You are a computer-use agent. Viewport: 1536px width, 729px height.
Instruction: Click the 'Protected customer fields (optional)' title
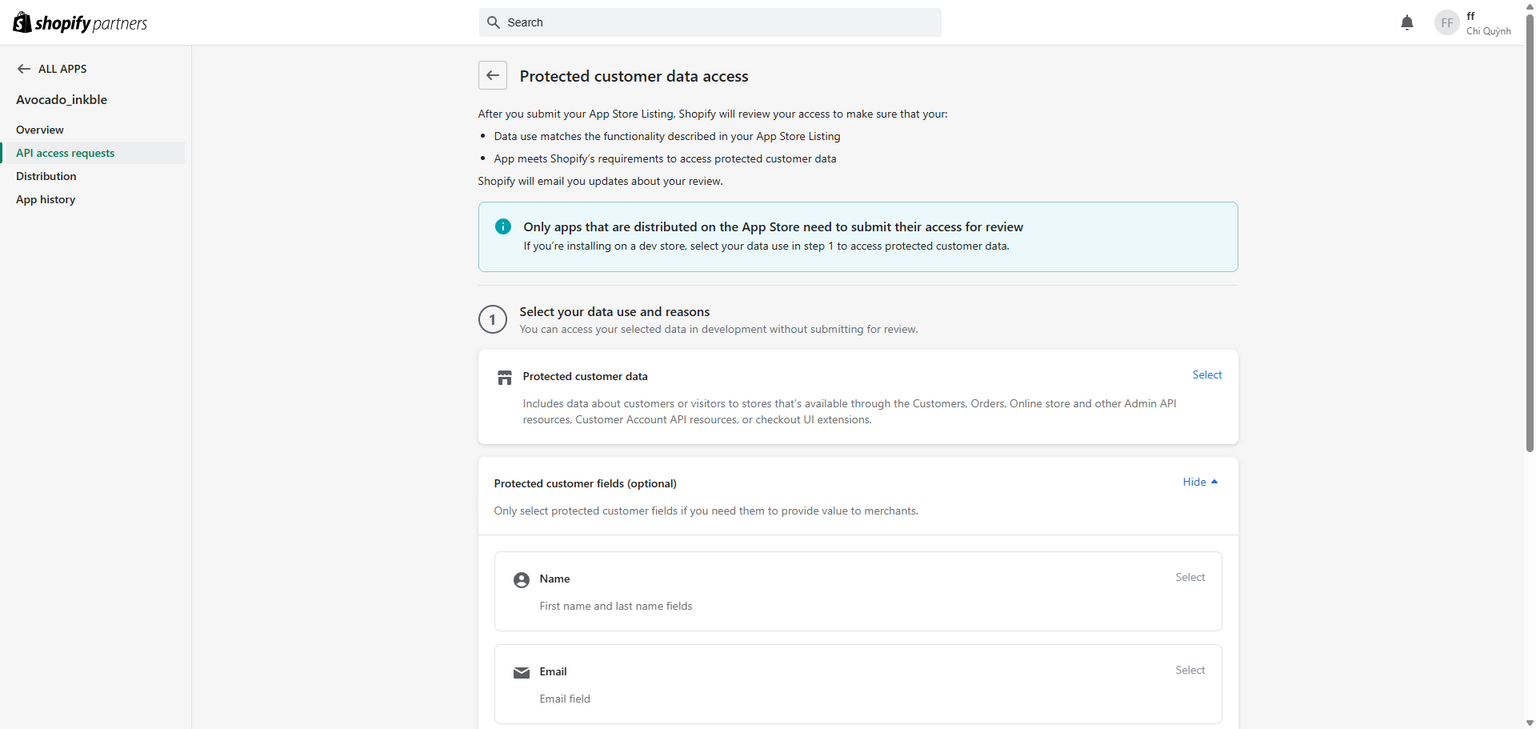pos(585,484)
